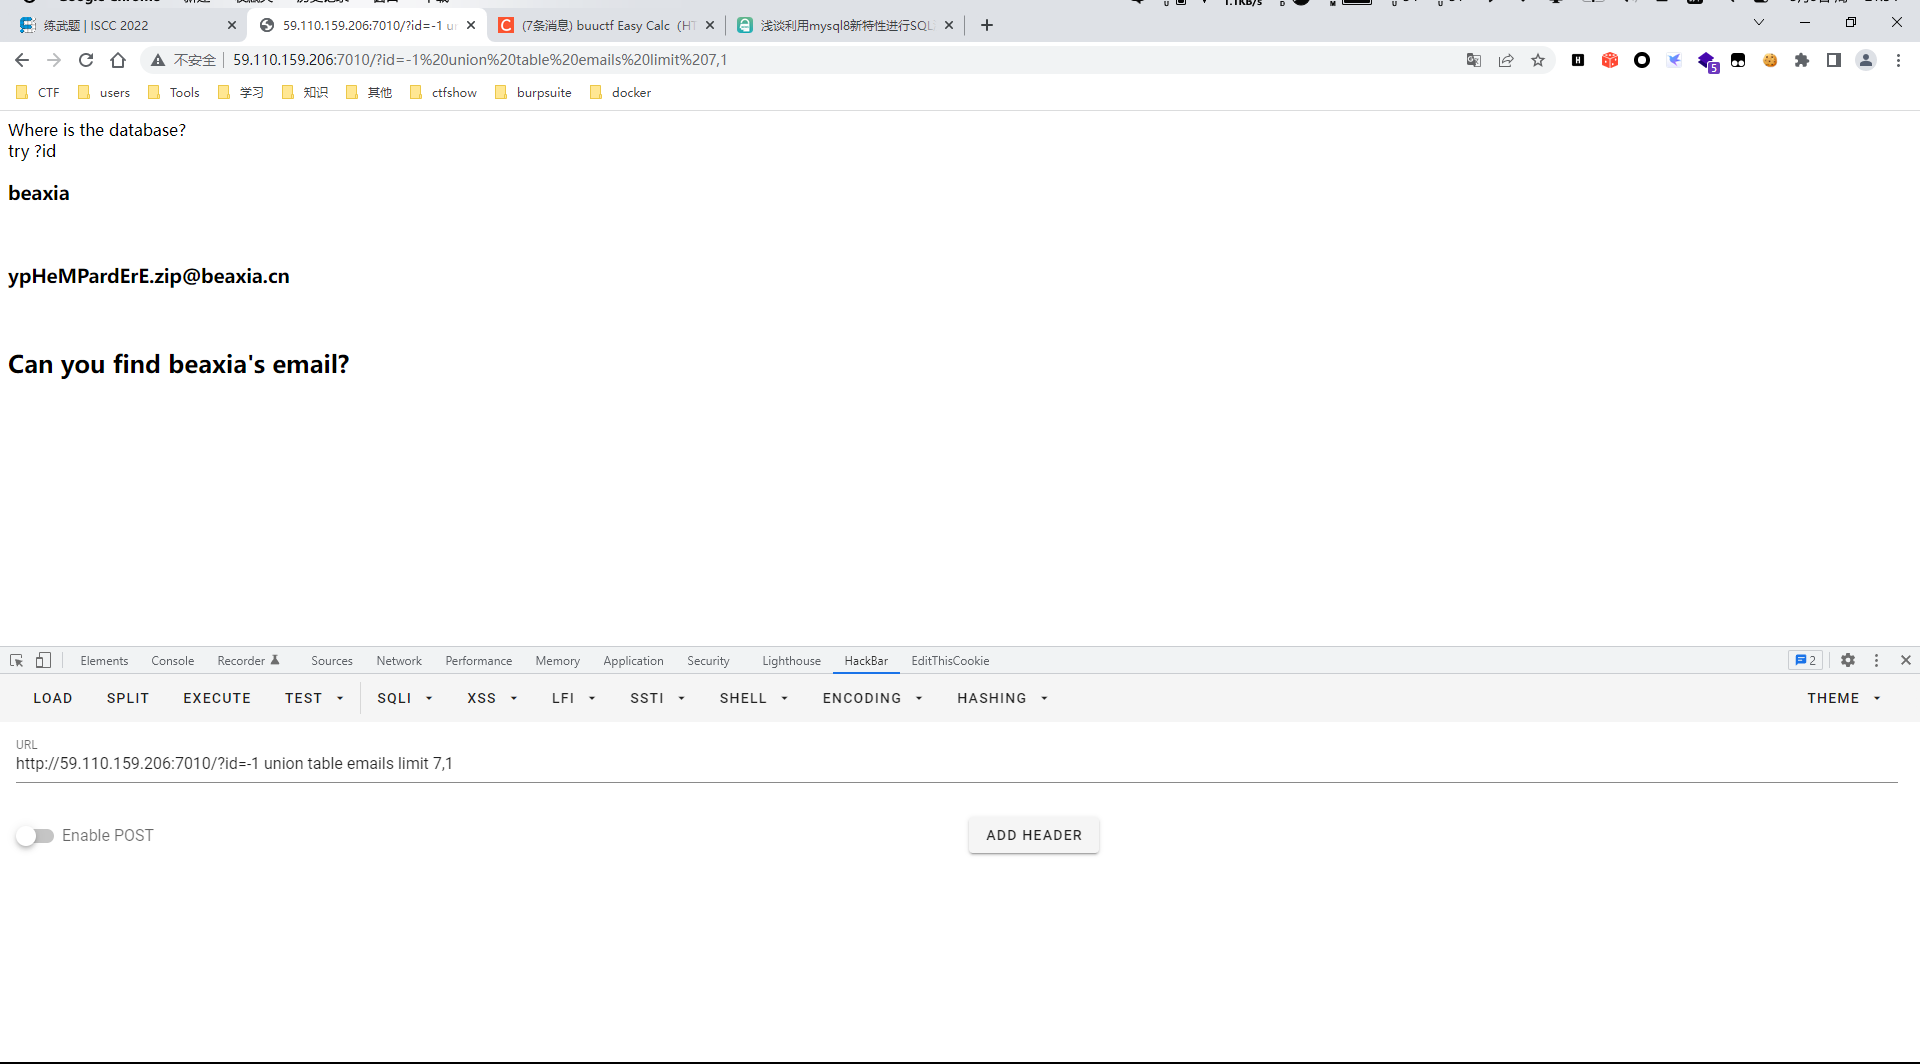The width and height of the screenshot is (1920, 1064).
Task: Switch to the Console tab
Action: 172,661
